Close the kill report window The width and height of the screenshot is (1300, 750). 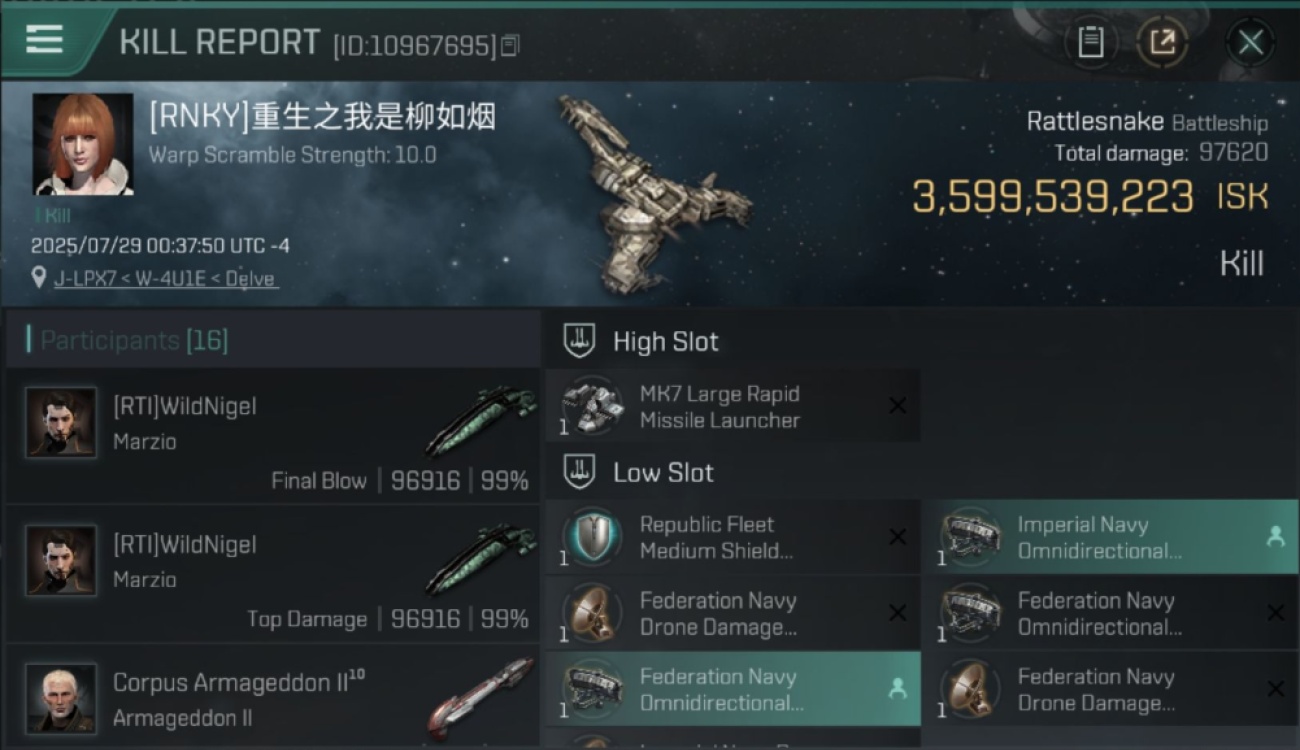point(1250,42)
